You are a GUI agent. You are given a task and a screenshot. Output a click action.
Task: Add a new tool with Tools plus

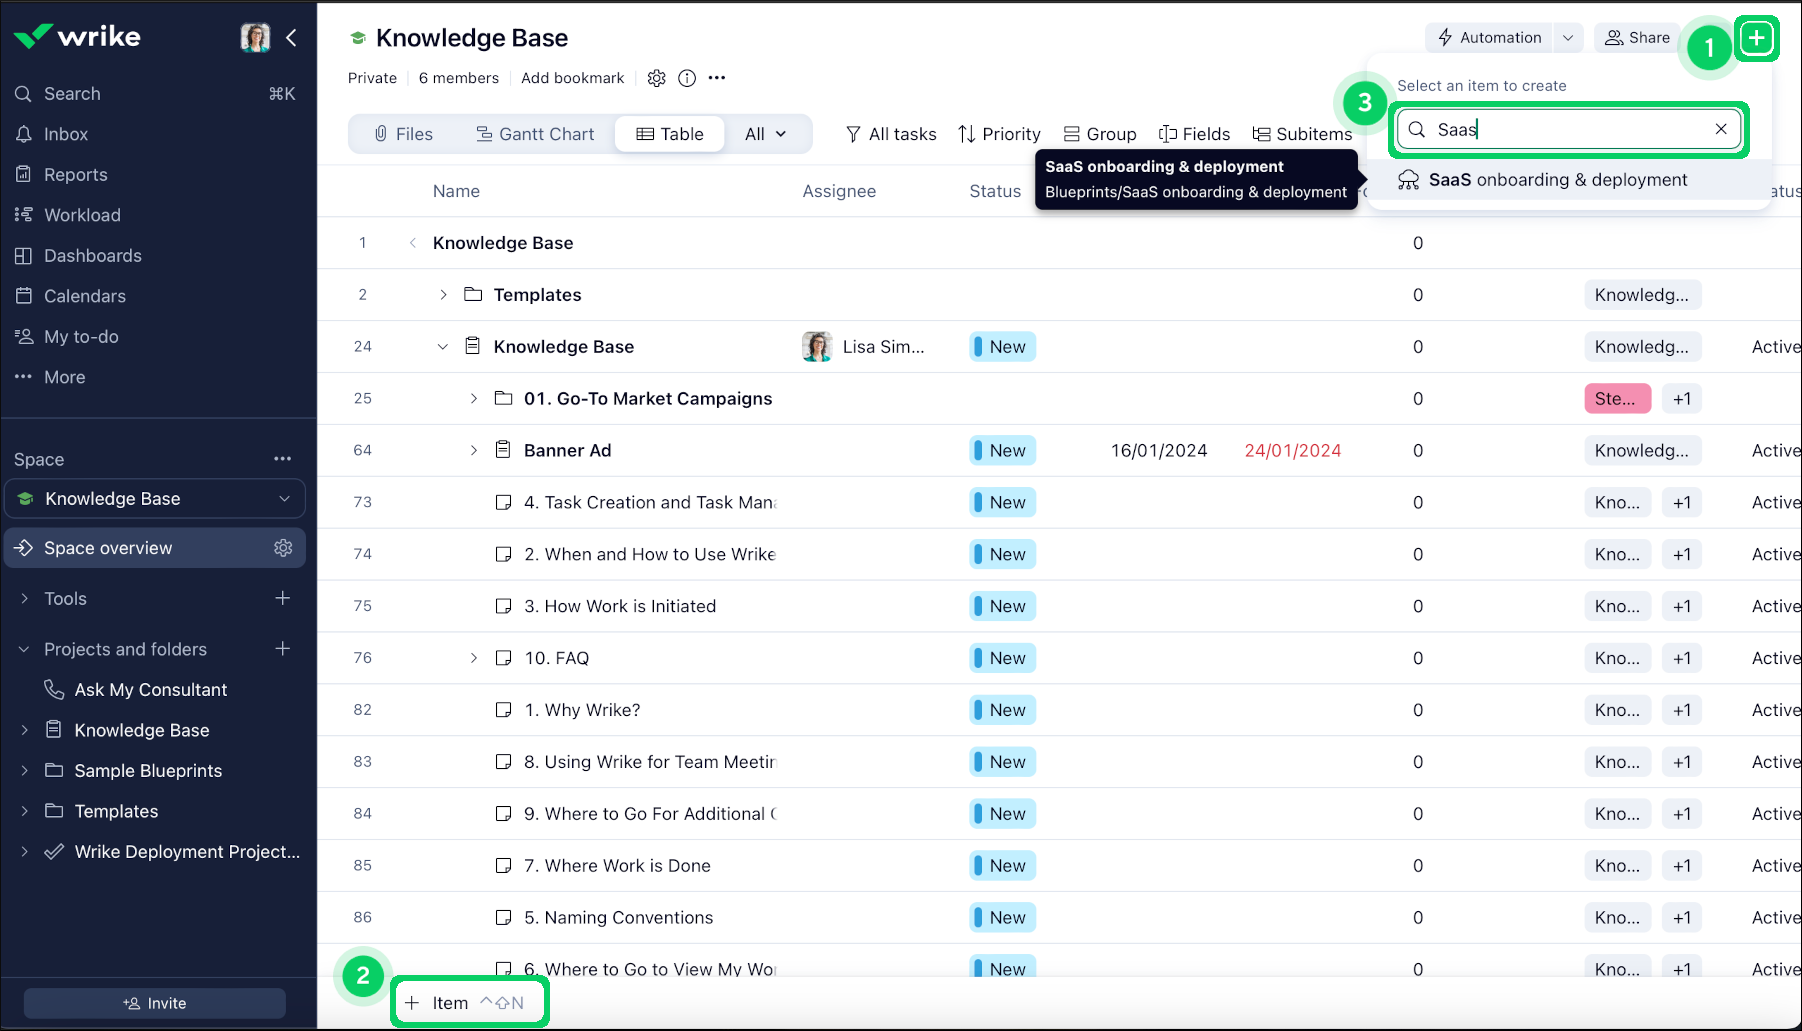pyautogui.click(x=283, y=598)
